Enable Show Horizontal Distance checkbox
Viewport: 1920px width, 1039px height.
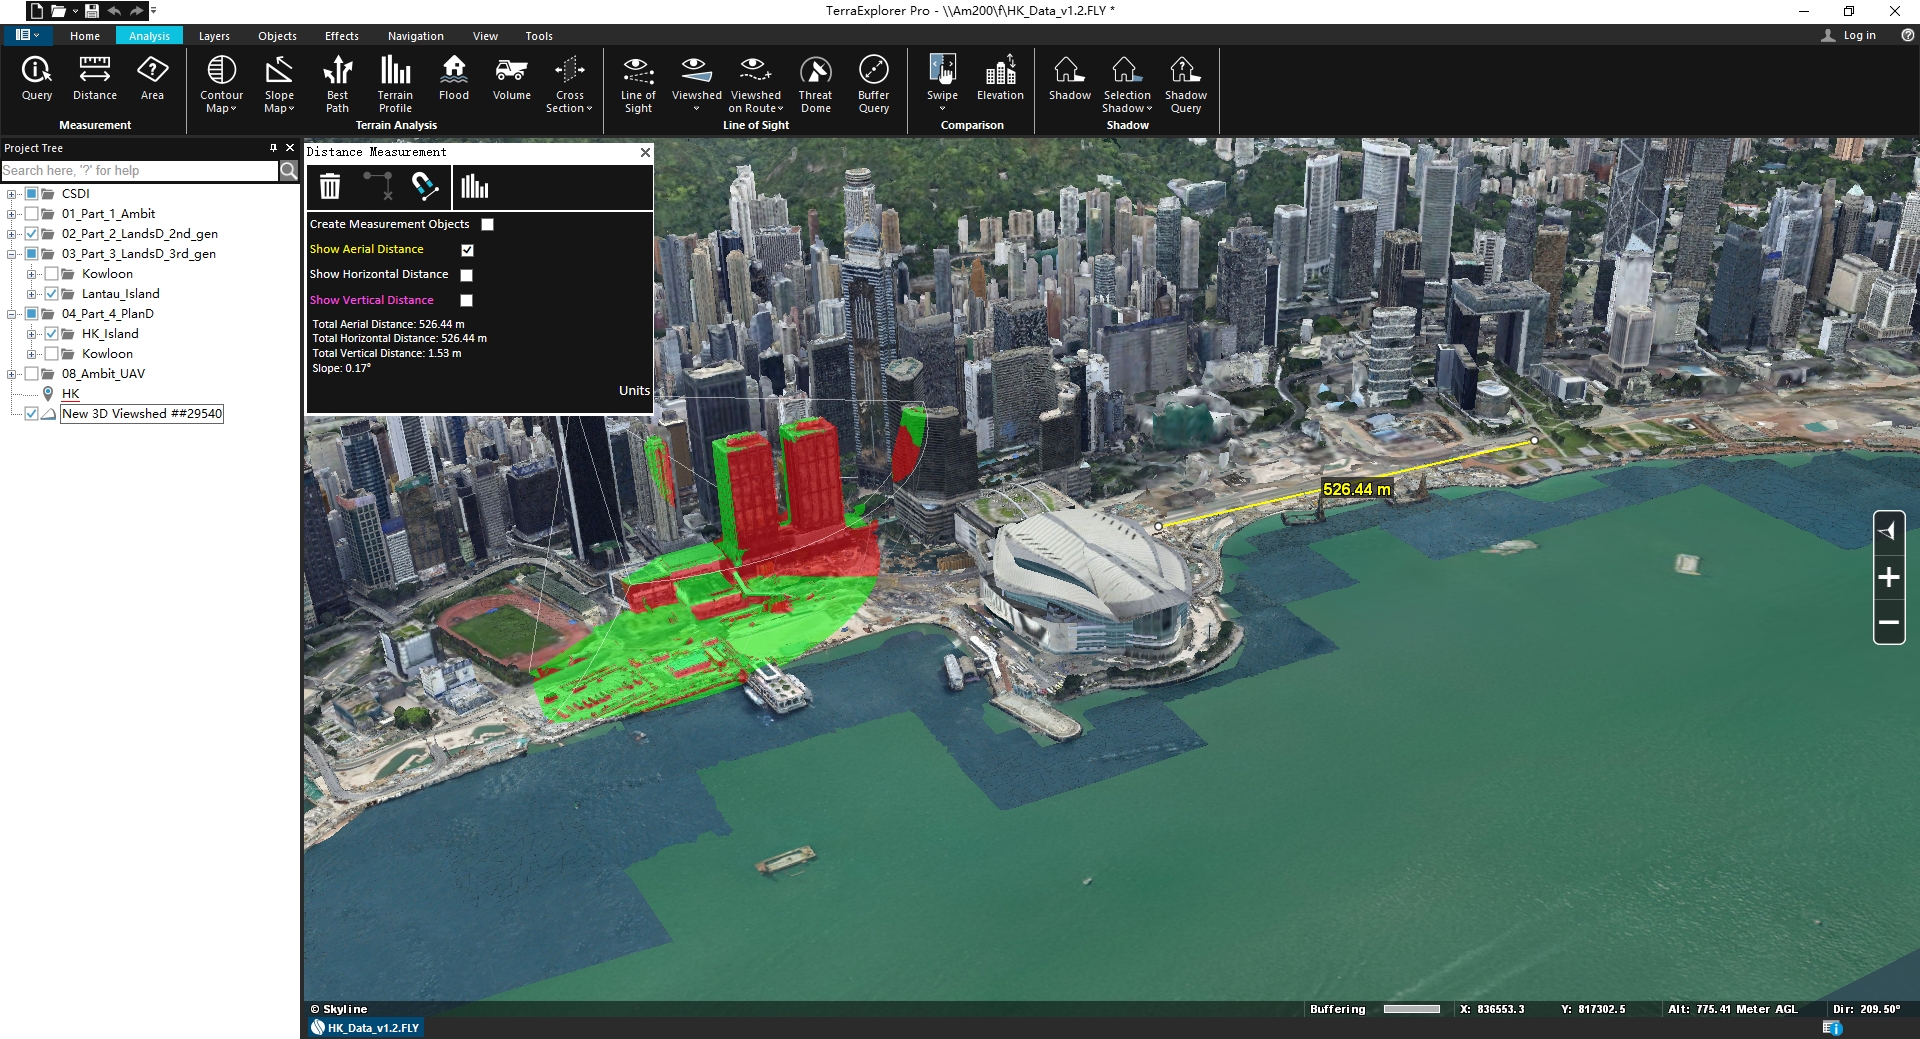tap(466, 275)
